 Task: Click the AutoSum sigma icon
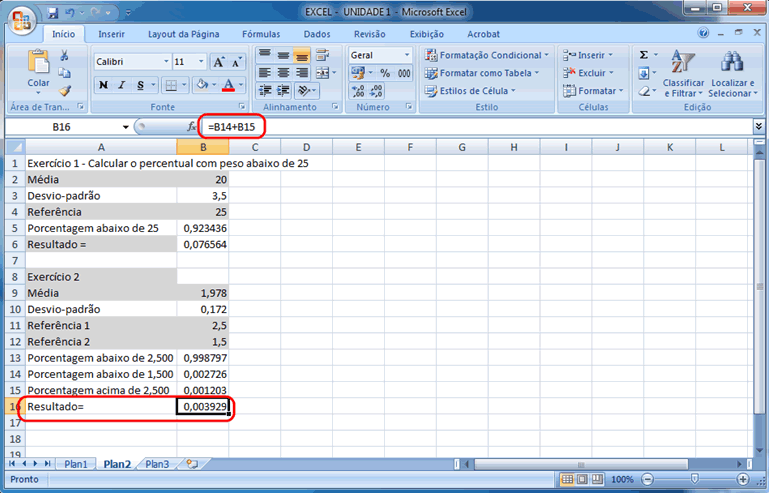pos(643,55)
